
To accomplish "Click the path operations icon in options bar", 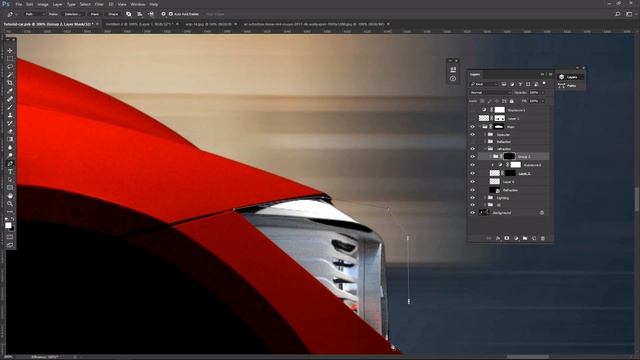I will [x=129, y=14].
